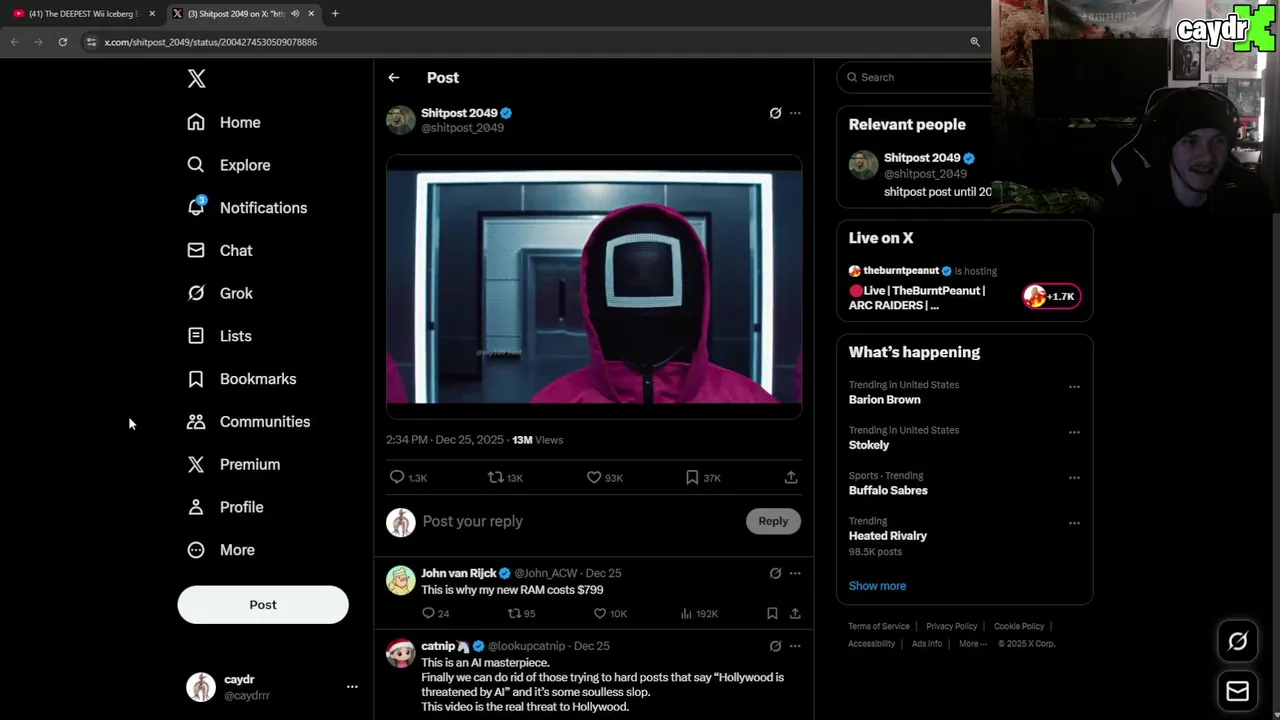Click Show more under What's happening
The image size is (1280, 720).
877,586
